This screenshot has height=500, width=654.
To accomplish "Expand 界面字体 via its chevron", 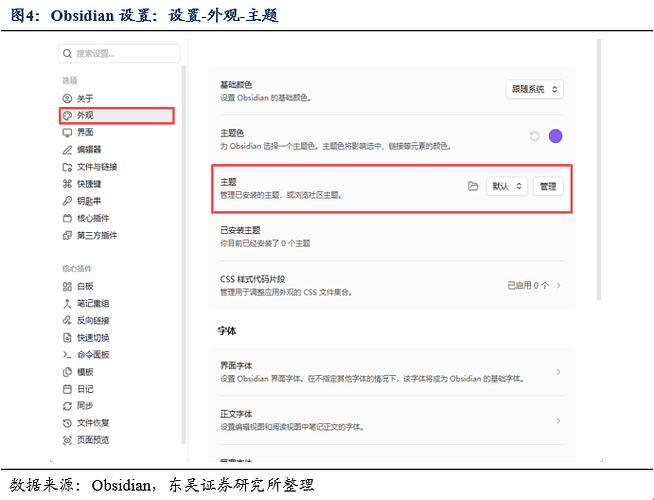I will coord(558,372).
